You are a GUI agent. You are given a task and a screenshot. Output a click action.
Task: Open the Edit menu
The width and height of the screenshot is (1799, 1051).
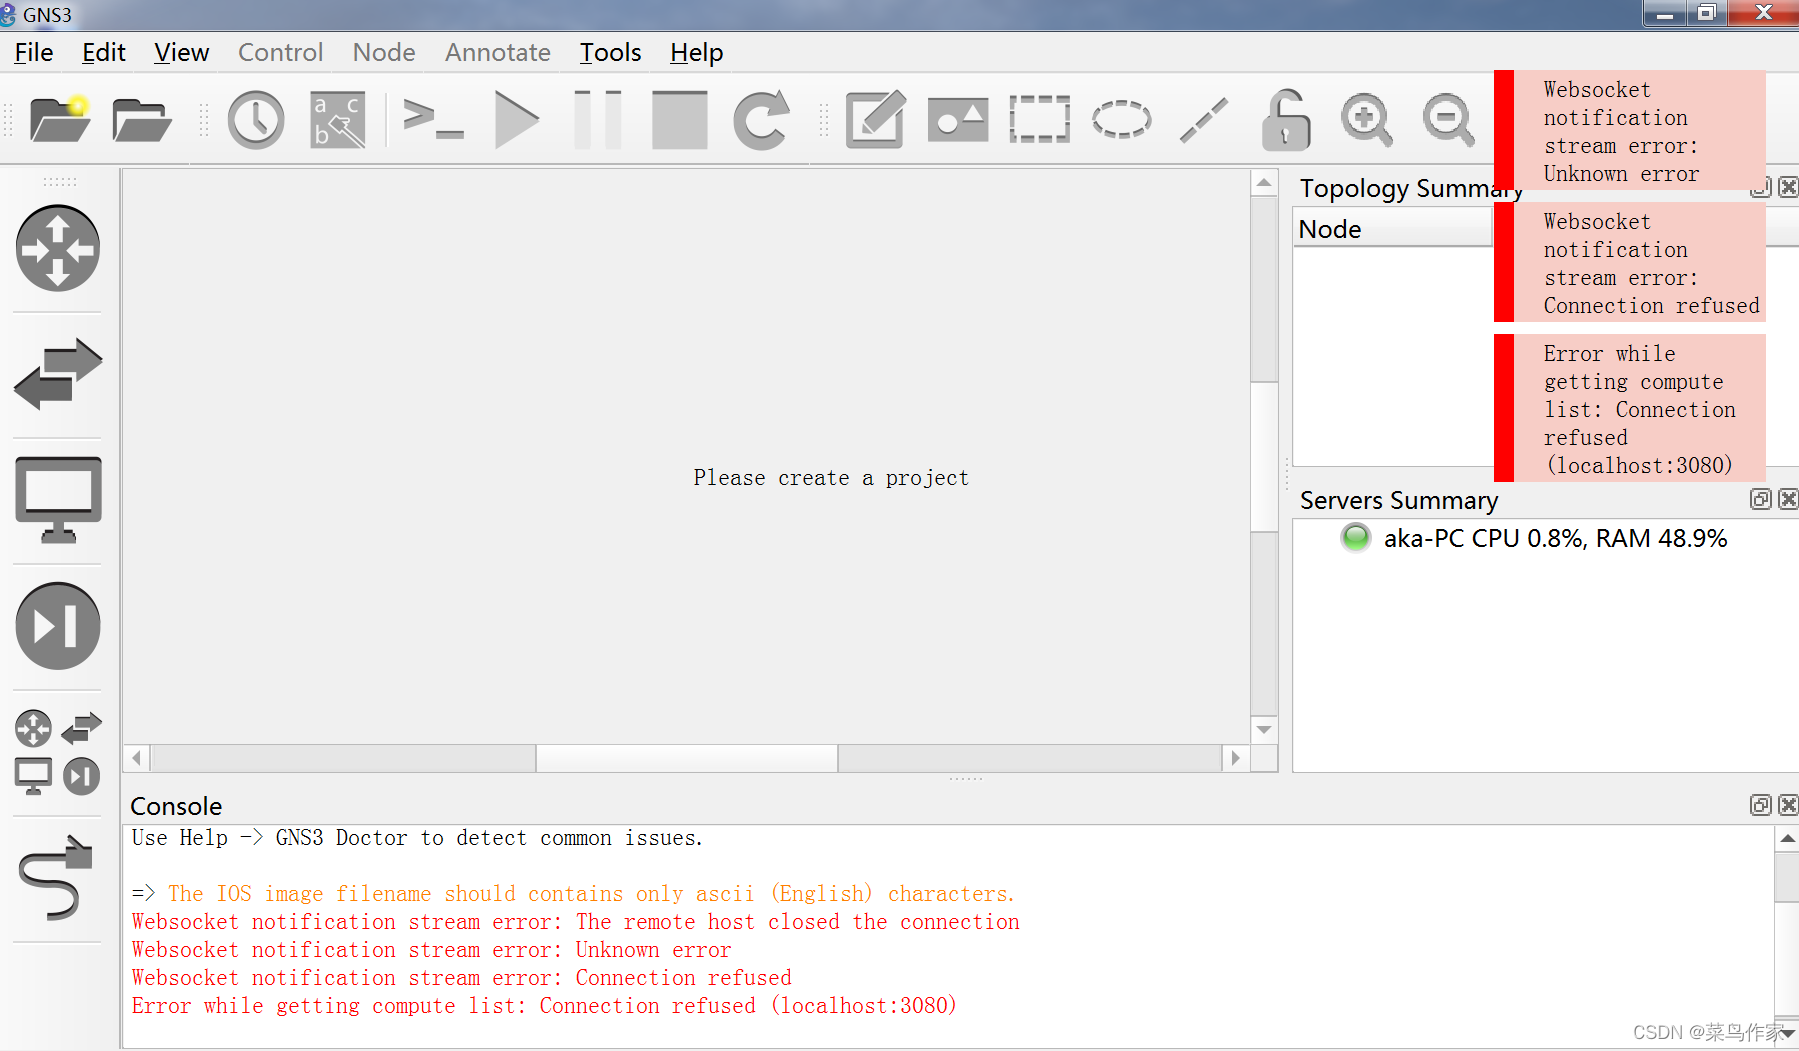pos(104,52)
